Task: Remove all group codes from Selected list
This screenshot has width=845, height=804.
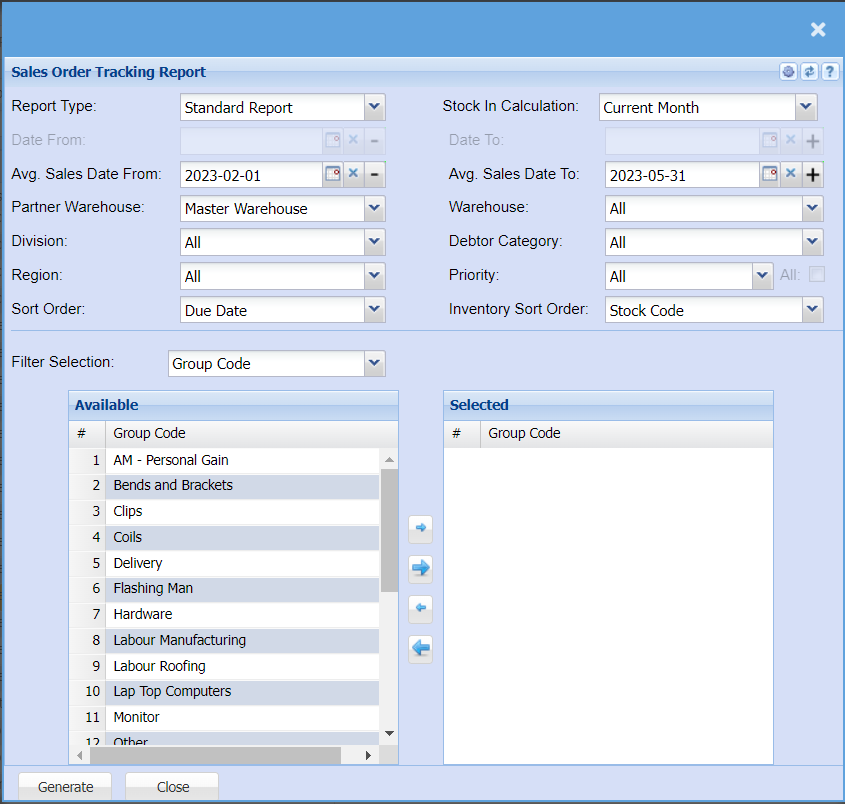Action: [x=421, y=649]
